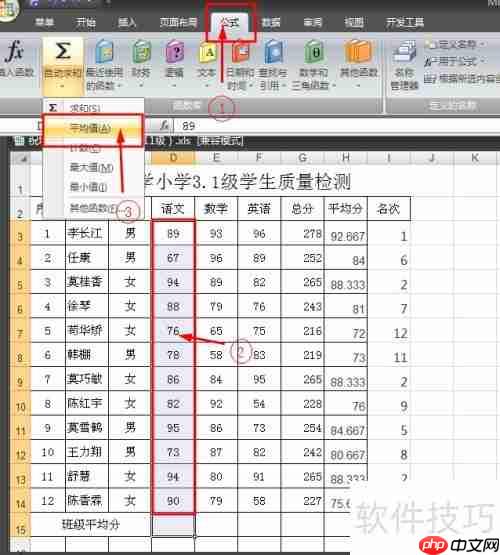Choose 平均值(A) Average from AutoSum menu
The width and height of the screenshot is (500, 555).
pos(93,128)
